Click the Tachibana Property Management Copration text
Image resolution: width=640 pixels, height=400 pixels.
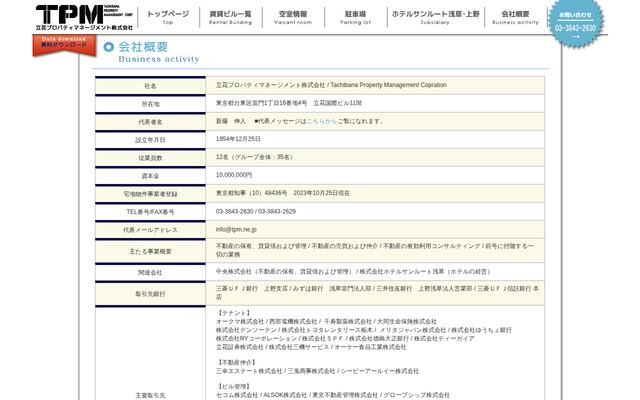pos(389,85)
